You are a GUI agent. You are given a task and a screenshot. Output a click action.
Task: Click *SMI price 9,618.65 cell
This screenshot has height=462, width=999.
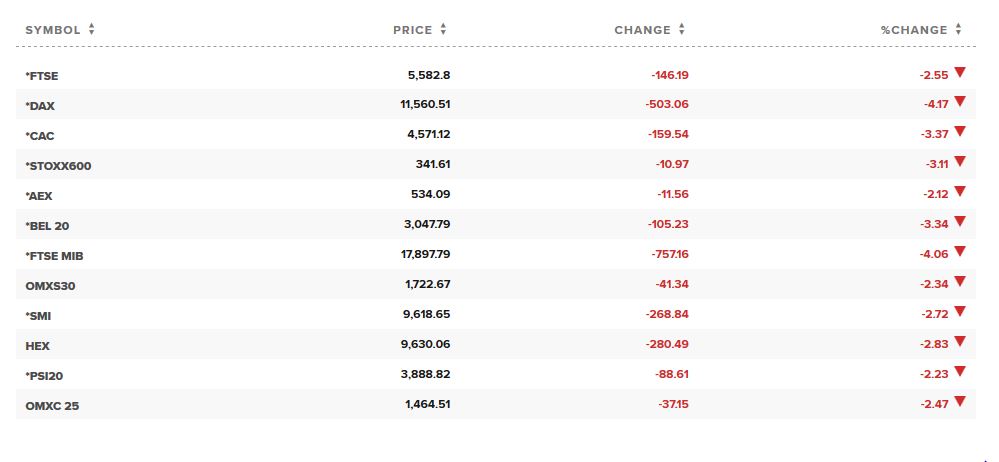tap(428, 314)
